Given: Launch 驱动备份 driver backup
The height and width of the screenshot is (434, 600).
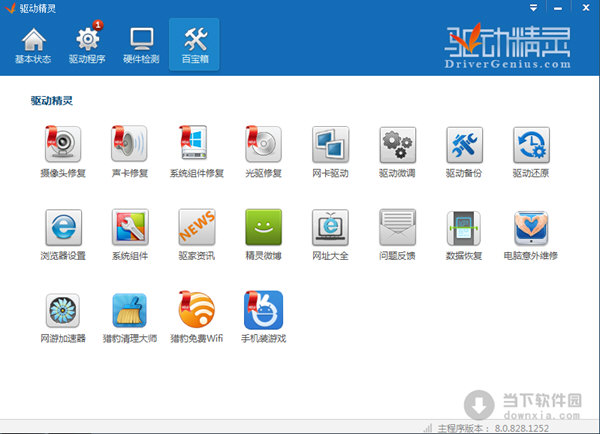Looking at the screenshot, I should tap(464, 145).
